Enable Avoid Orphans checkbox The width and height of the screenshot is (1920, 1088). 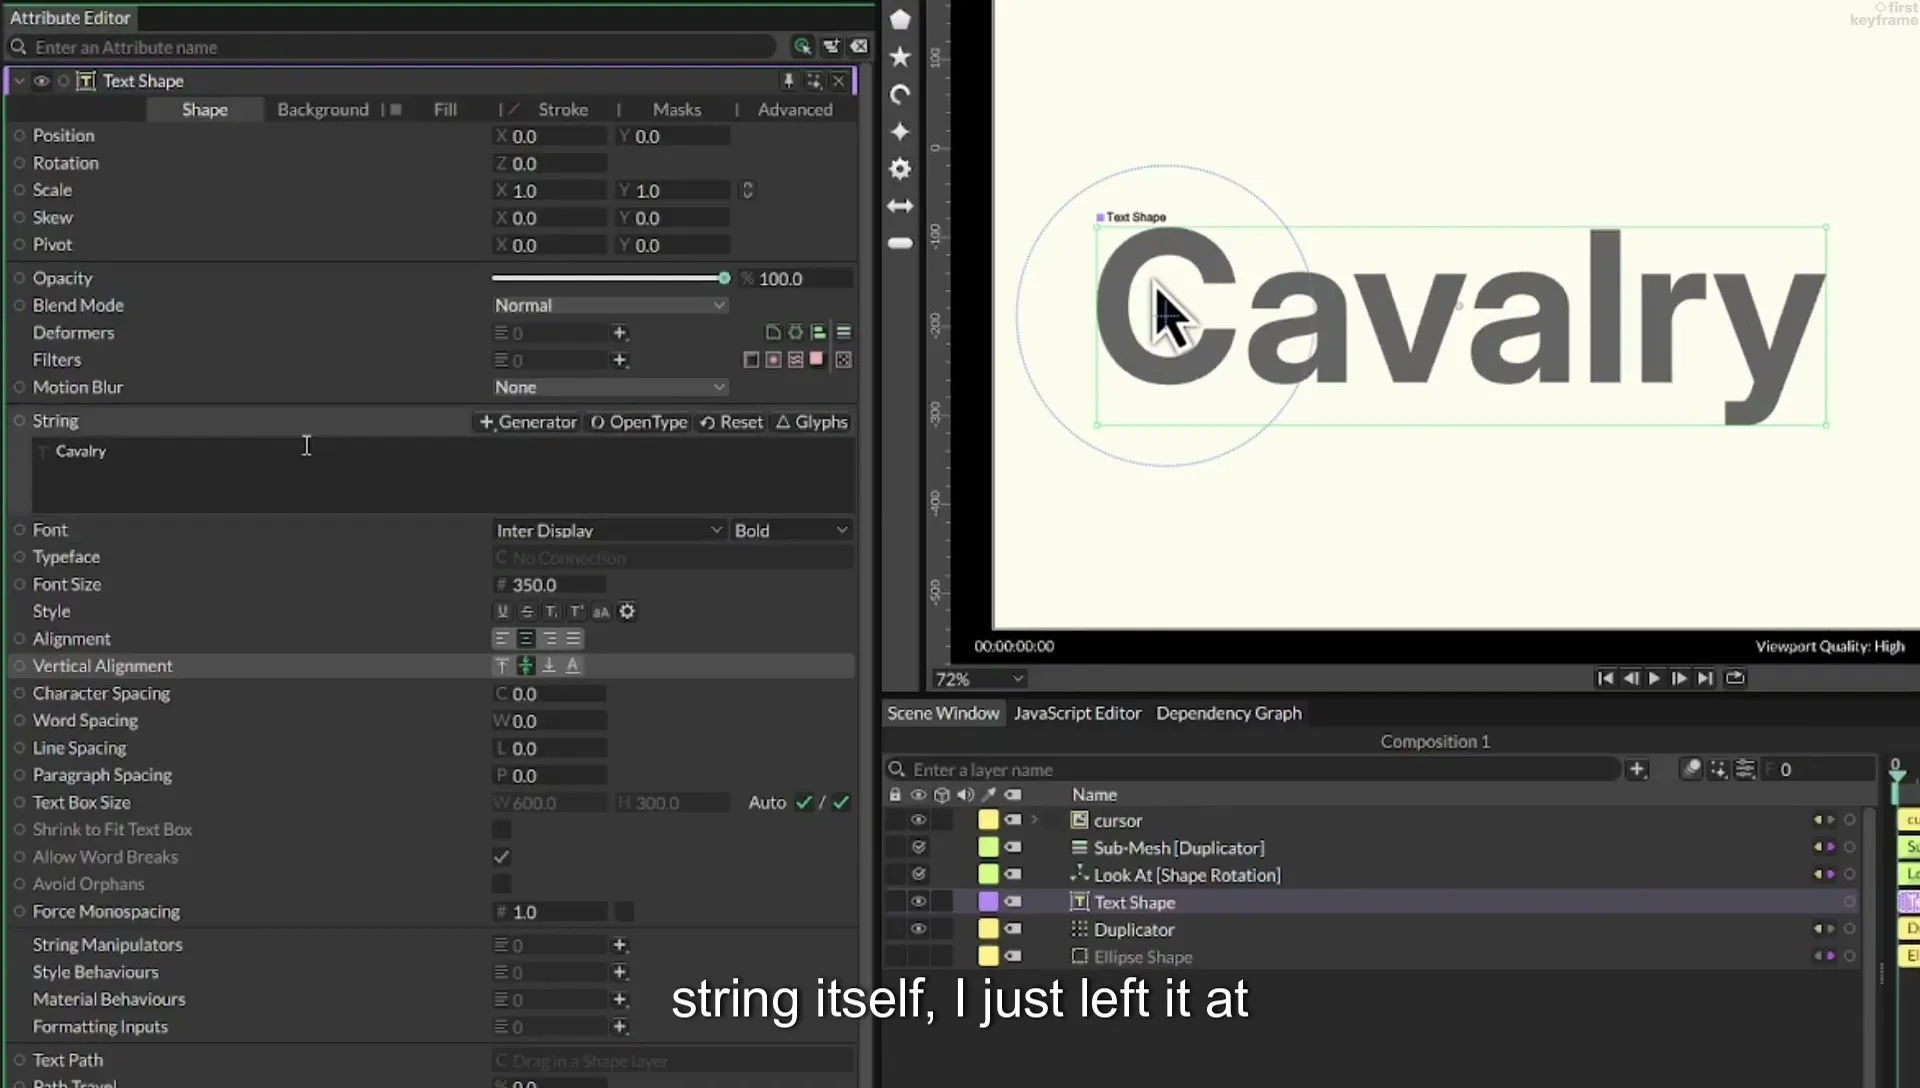click(x=501, y=884)
